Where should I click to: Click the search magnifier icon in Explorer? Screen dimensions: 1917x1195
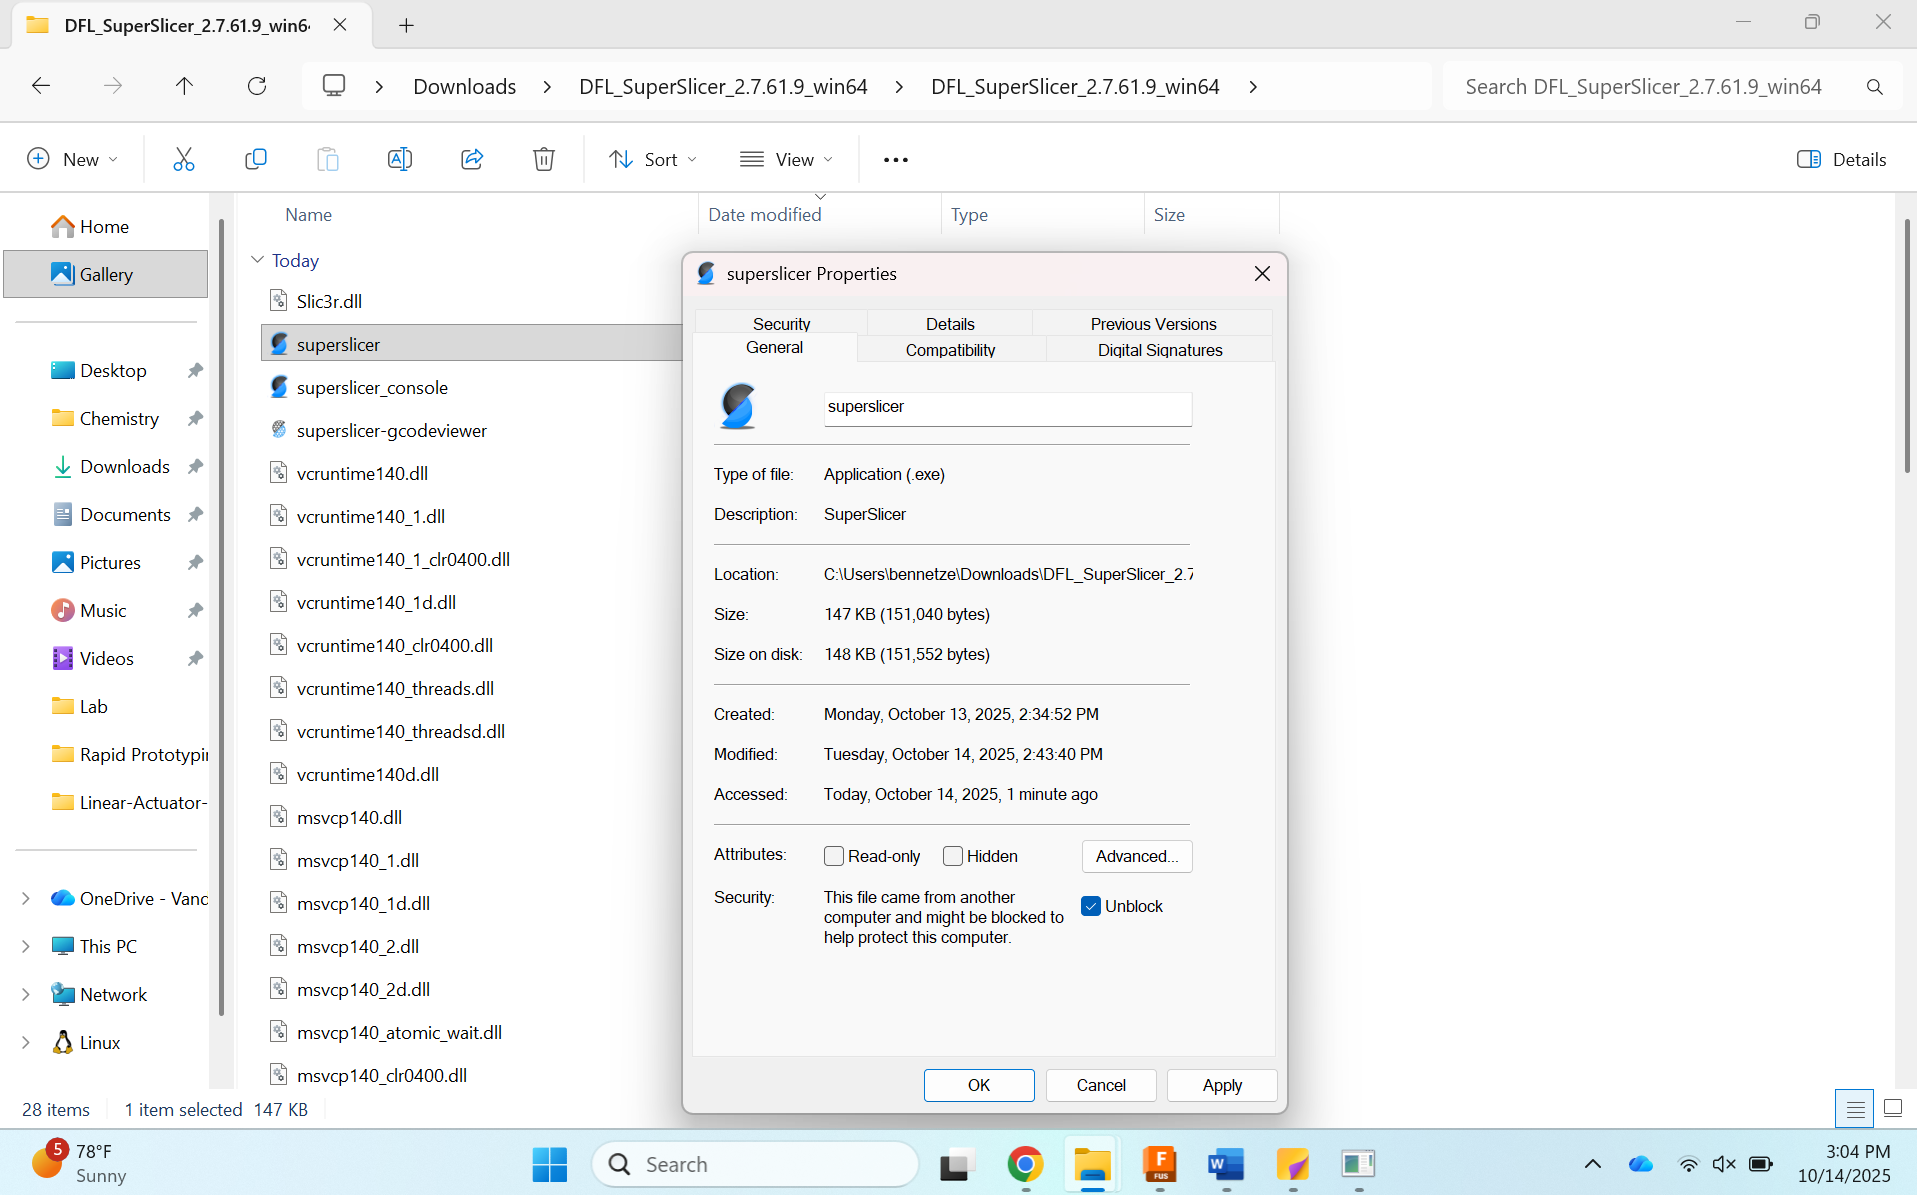pos(1874,87)
